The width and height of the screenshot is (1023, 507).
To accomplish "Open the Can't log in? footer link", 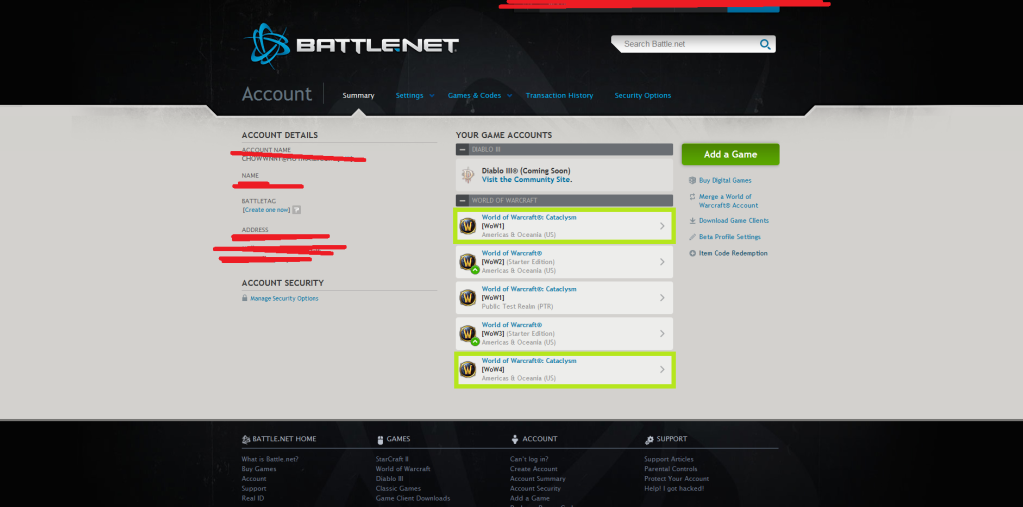I will coord(529,459).
